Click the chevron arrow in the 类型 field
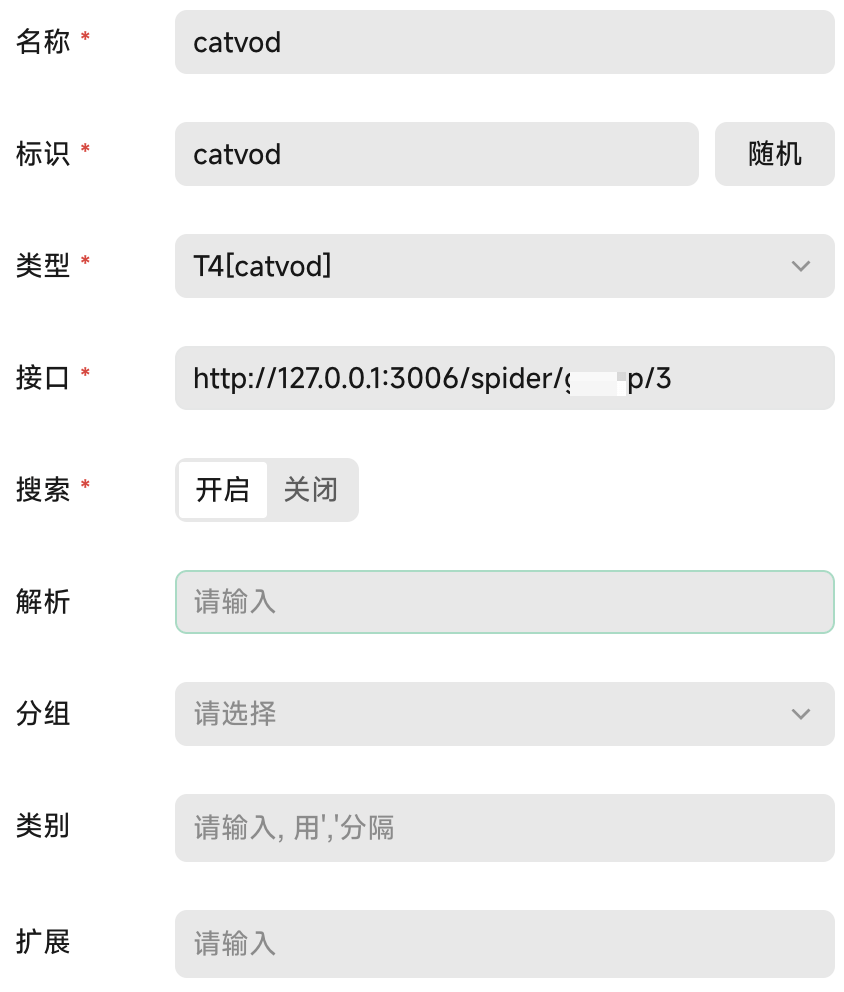Viewport: 844px width, 992px height. coord(800,266)
